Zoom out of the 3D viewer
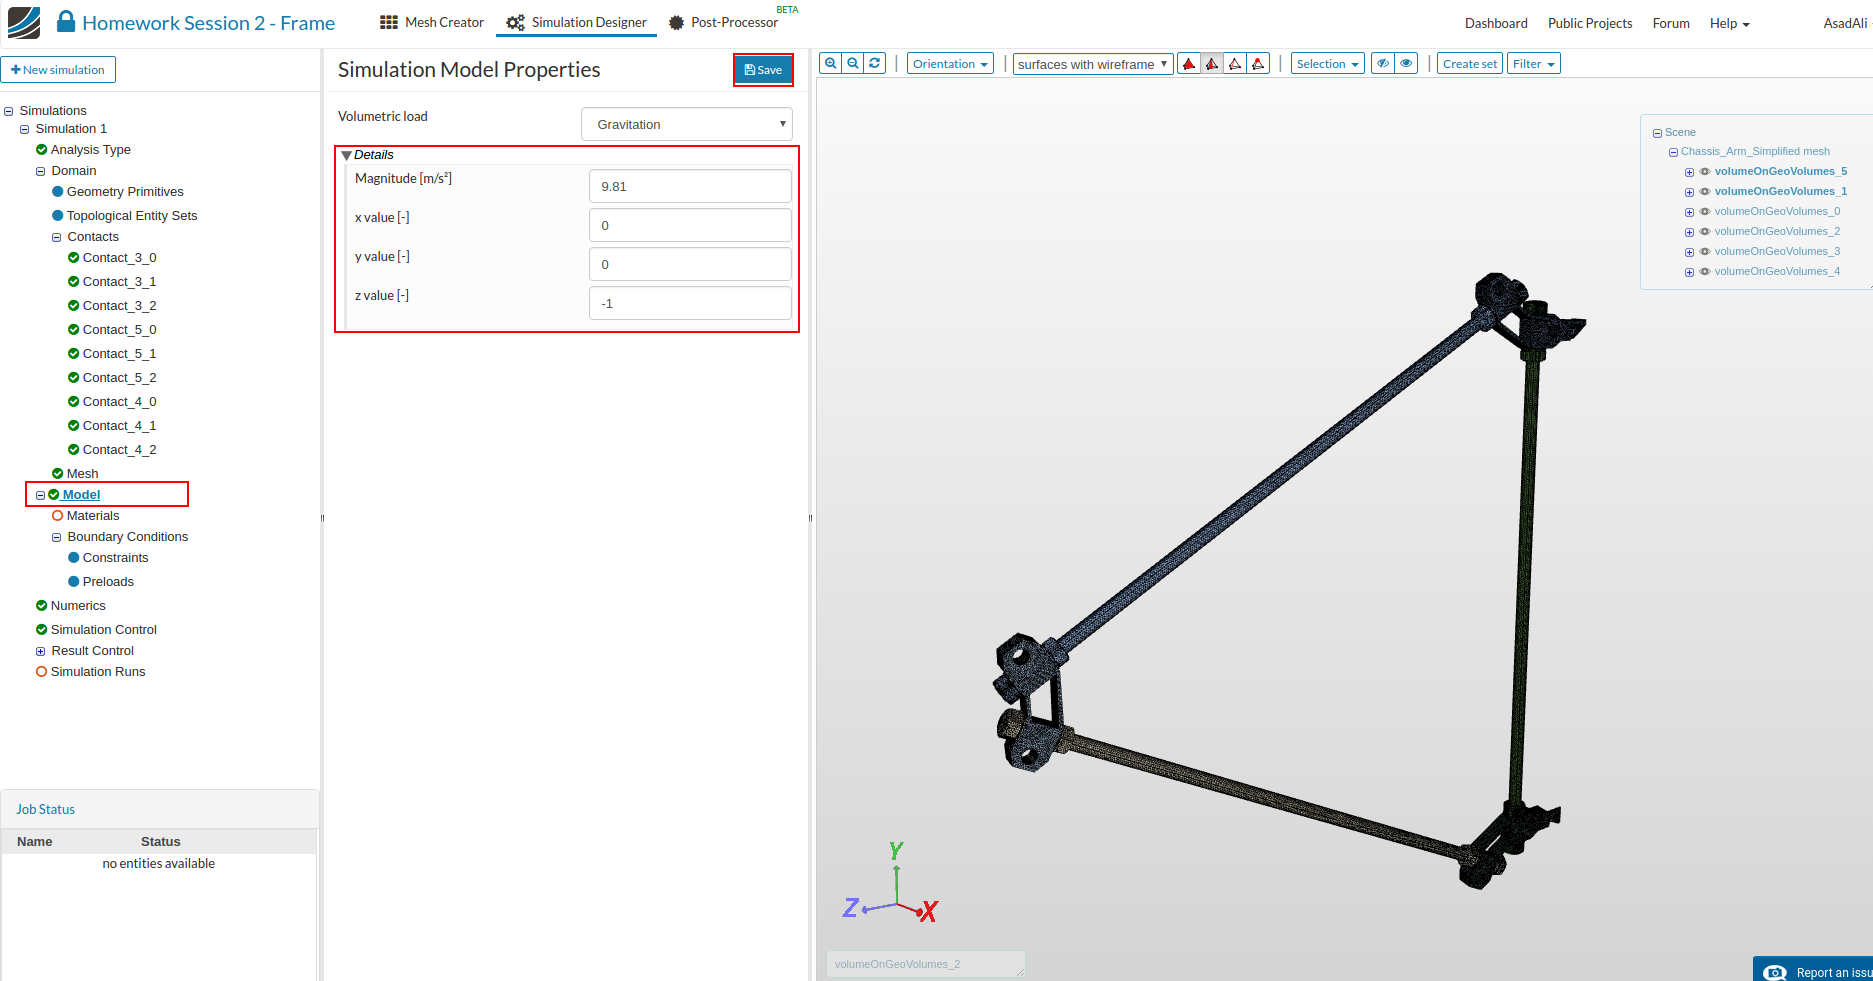The width and height of the screenshot is (1873, 981). 853,63
